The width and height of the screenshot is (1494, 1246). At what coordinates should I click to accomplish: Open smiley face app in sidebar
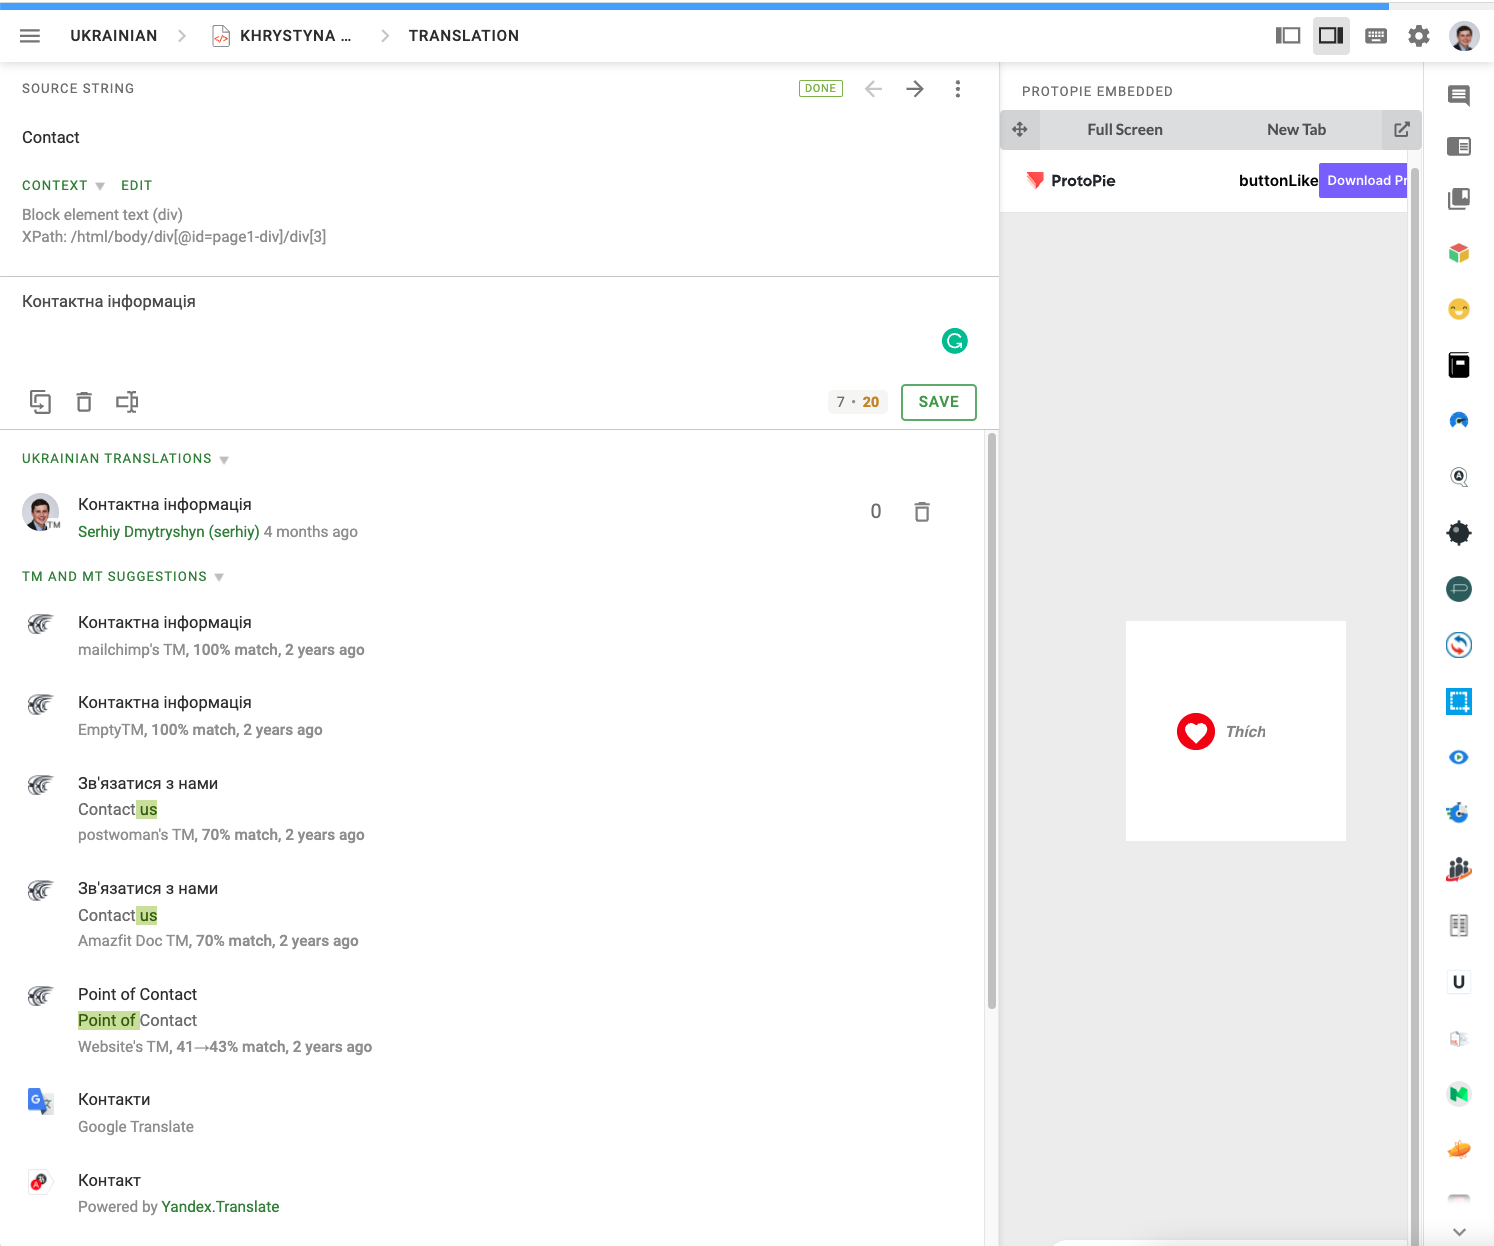point(1459,309)
